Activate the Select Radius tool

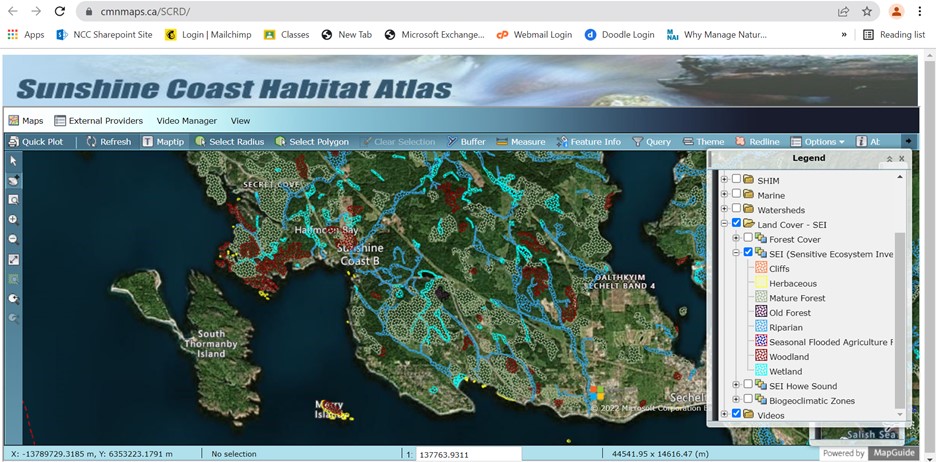coord(229,141)
